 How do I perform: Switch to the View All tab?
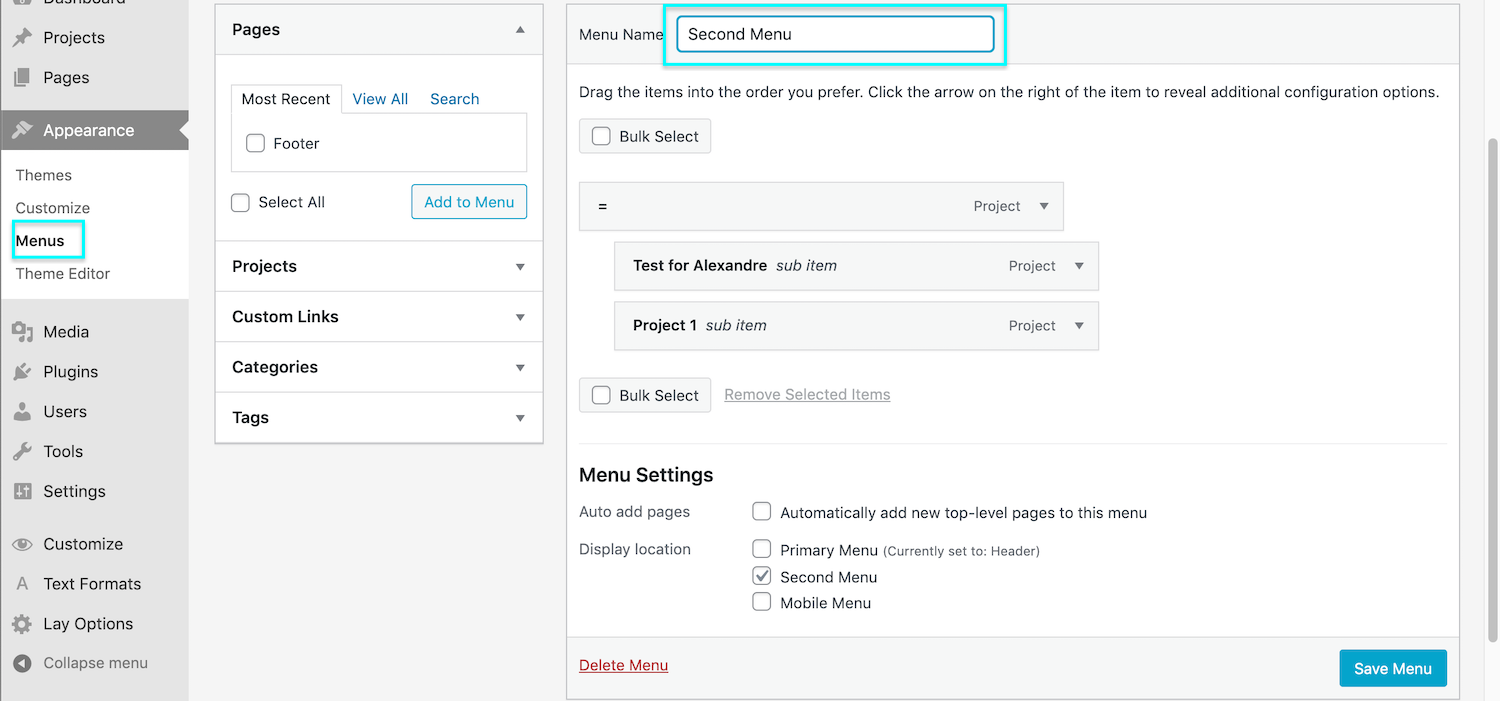(380, 99)
